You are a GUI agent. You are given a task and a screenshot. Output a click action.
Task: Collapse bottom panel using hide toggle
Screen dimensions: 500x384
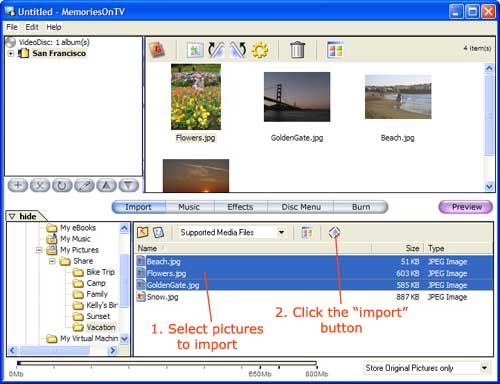pyautogui.click(x=23, y=216)
